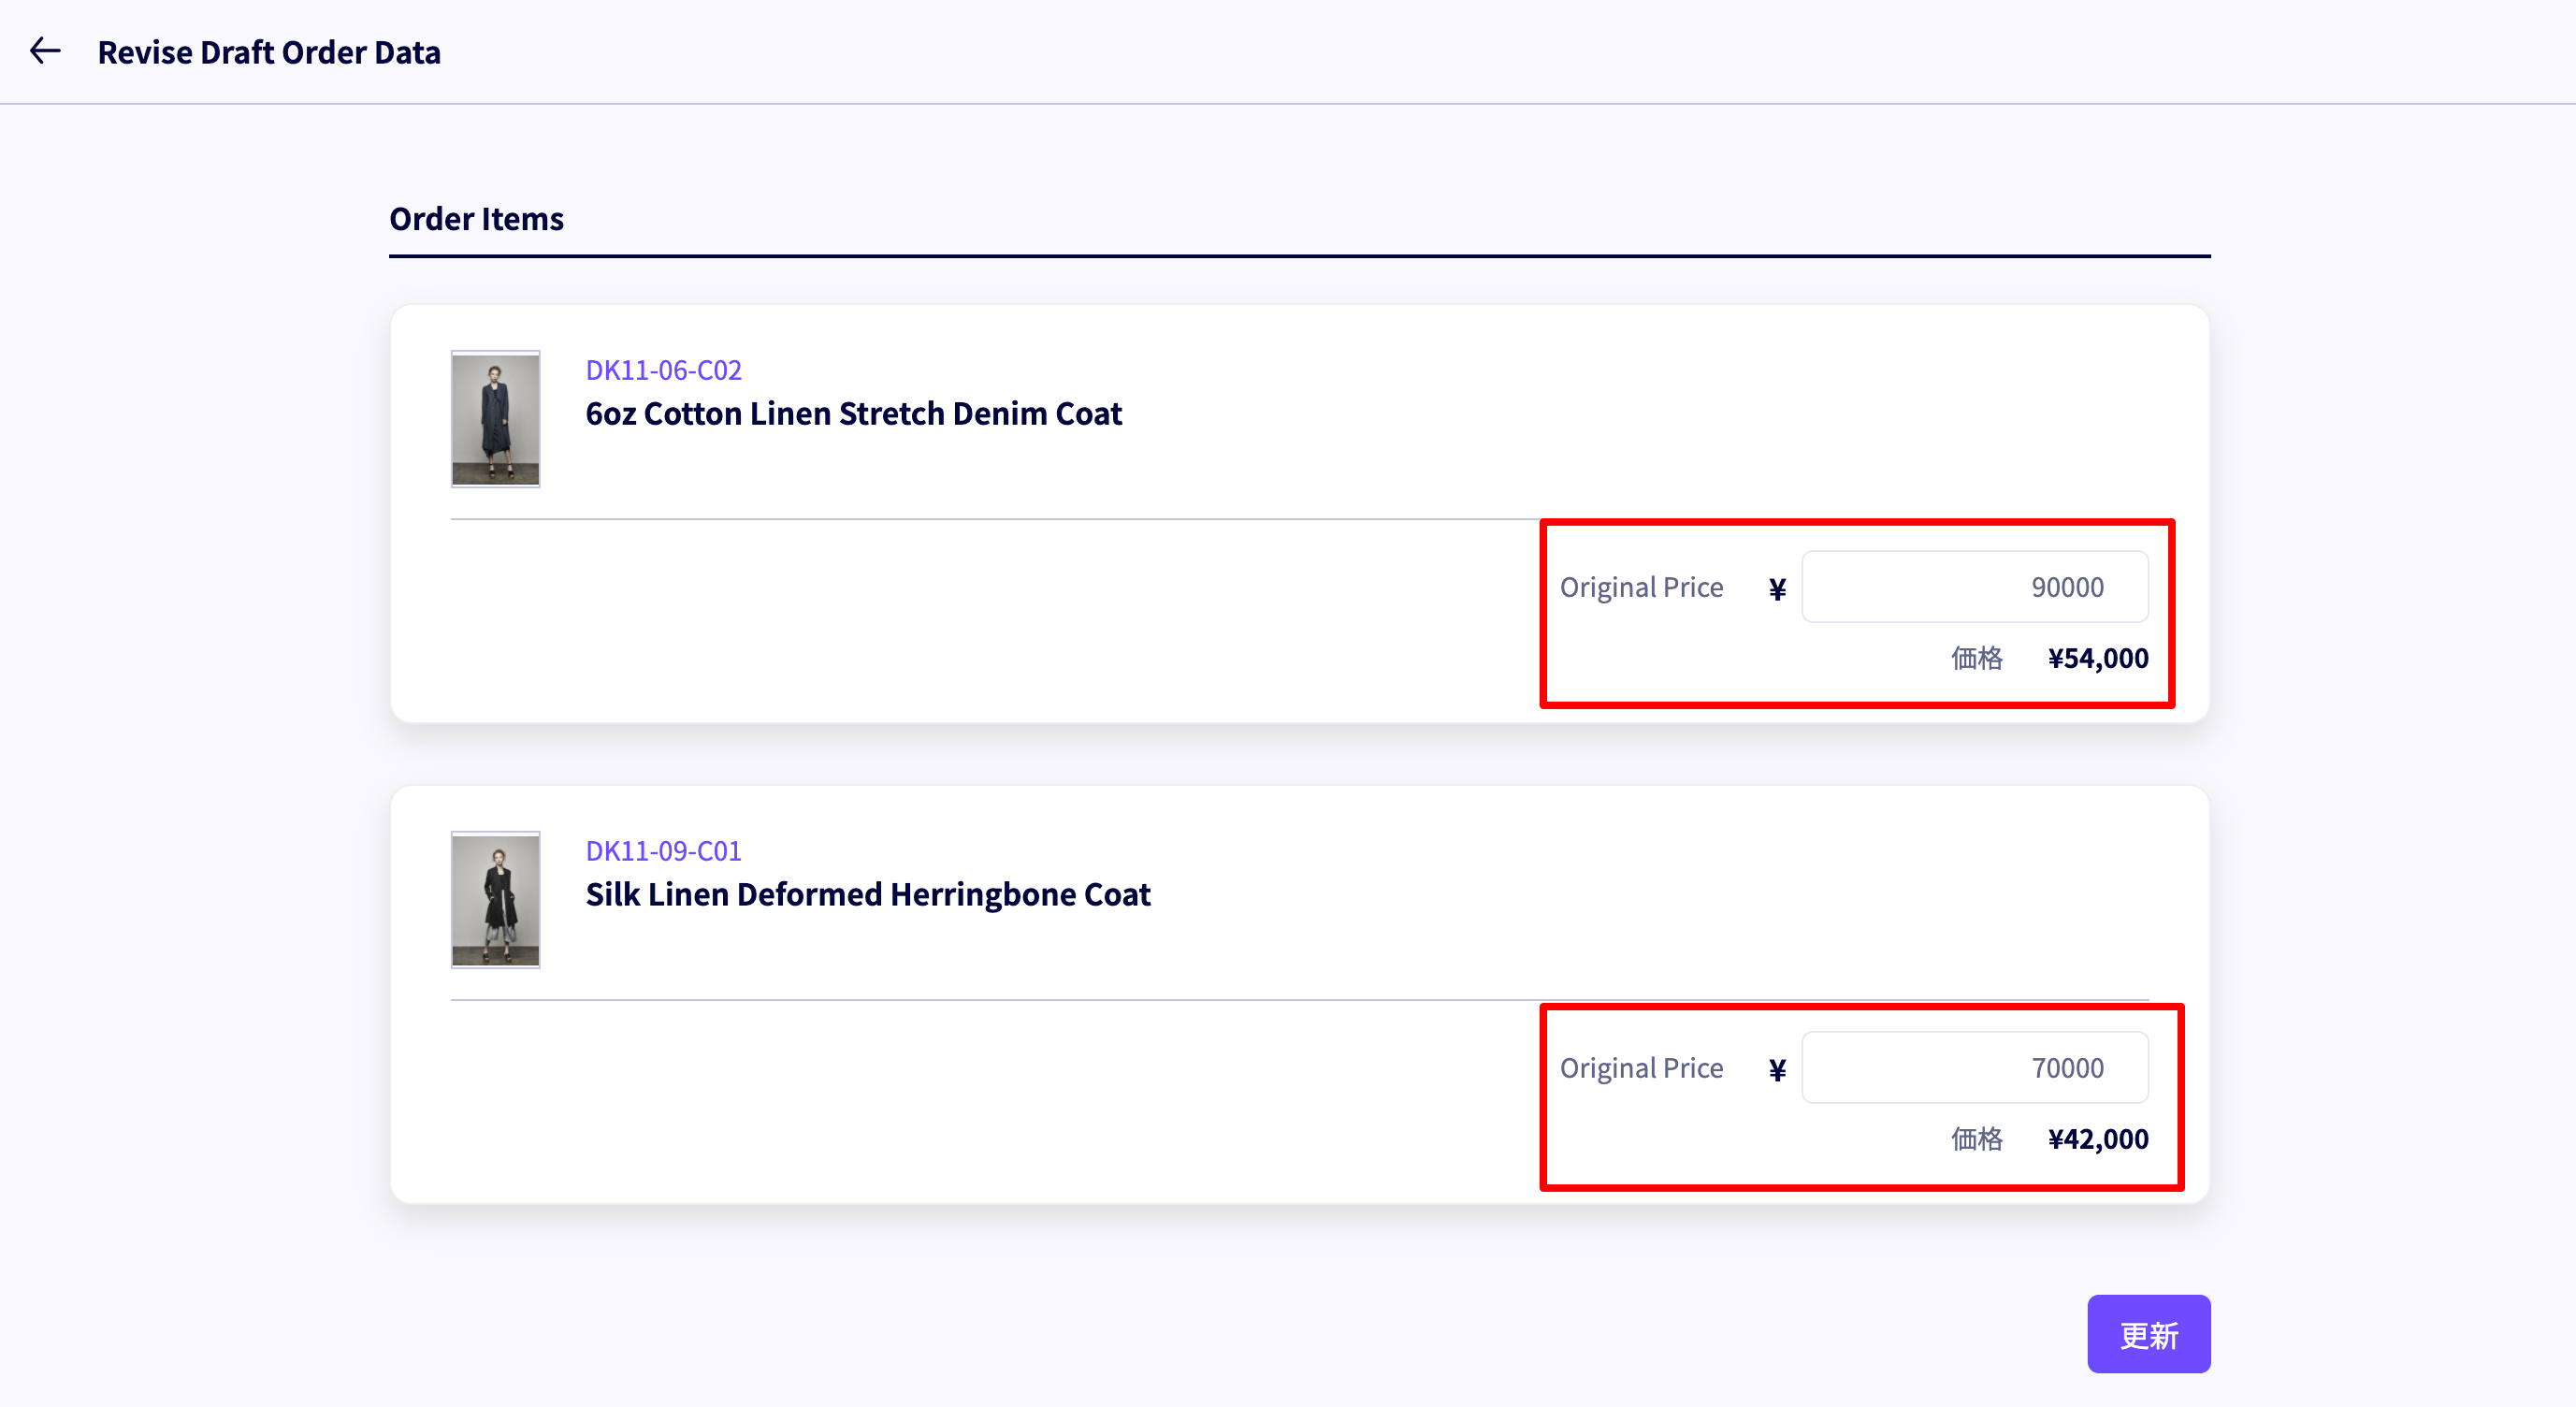
Task: Open the DK11-06-C02 product code link
Action: coord(663,370)
